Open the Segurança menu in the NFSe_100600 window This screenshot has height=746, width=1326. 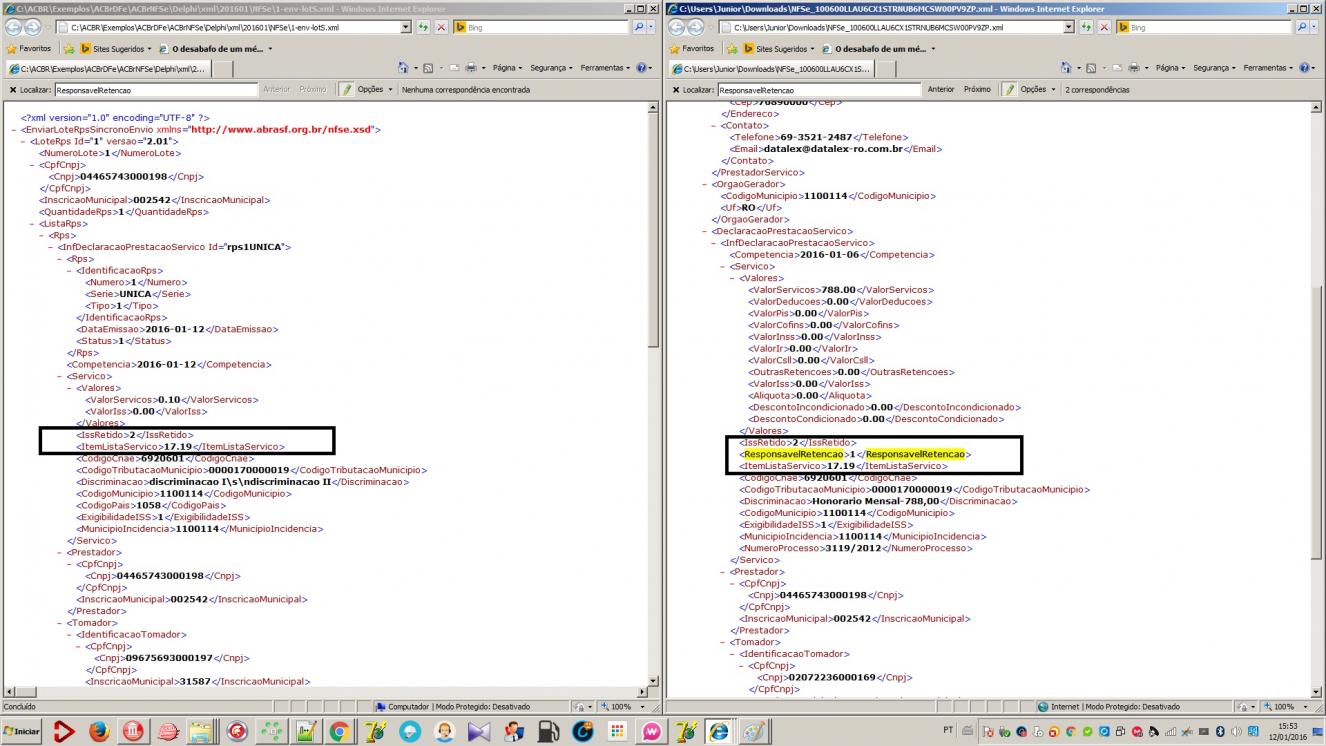point(1212,68)
